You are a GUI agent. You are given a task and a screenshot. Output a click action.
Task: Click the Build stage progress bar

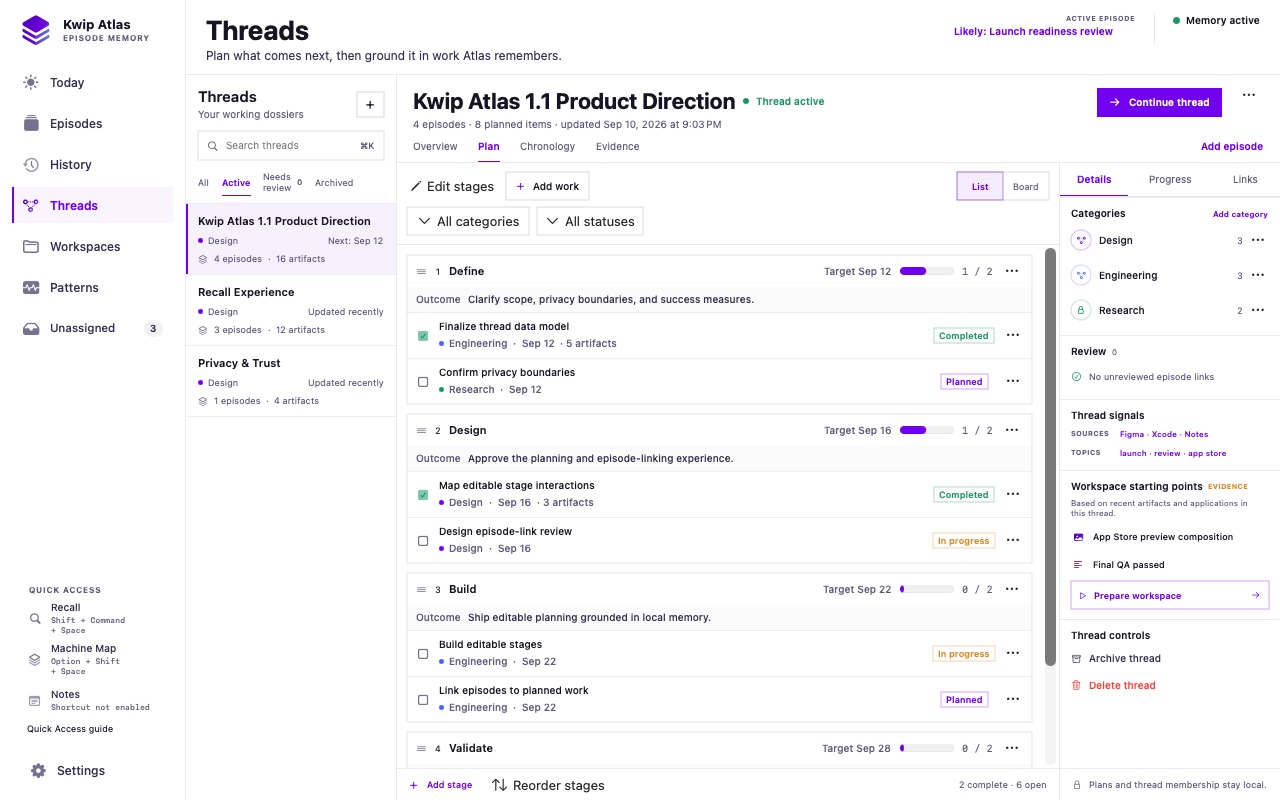pos(926,589)
